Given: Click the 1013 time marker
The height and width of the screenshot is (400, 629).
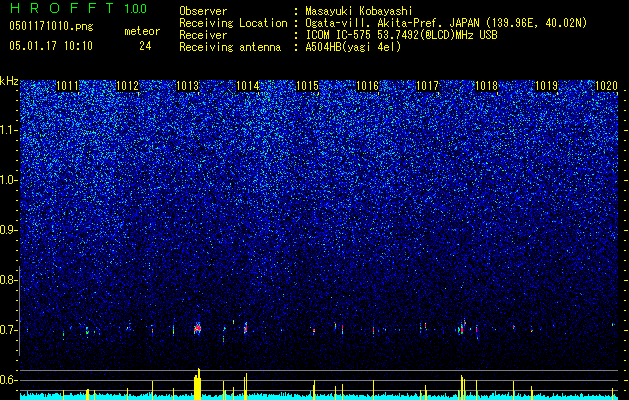Looking at the screenshot, I should 187,86.
